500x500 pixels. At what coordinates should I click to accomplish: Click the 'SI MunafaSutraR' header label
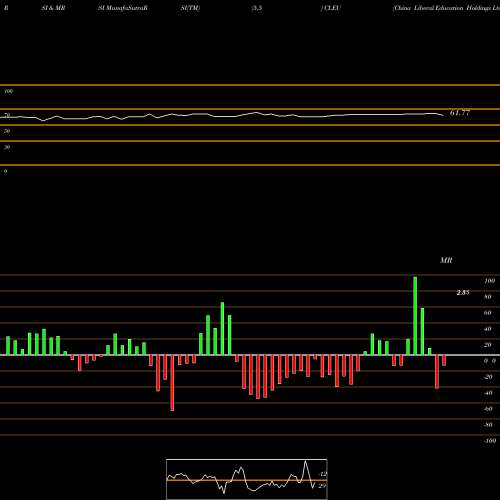tap(123, 8)
